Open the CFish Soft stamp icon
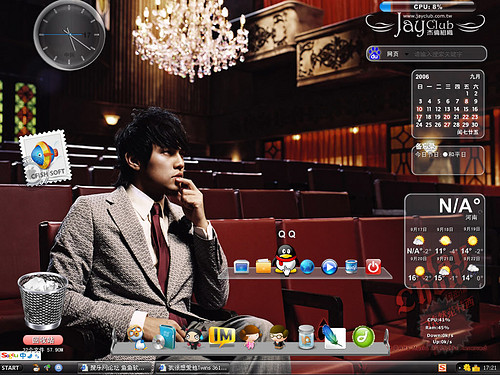The height and width of the screenshot is (375, 500). coord(45,157)
